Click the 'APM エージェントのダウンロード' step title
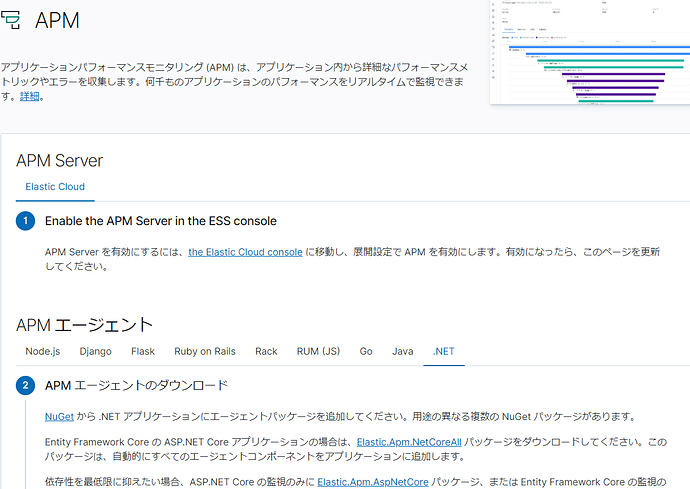 (x=136, y=386)
